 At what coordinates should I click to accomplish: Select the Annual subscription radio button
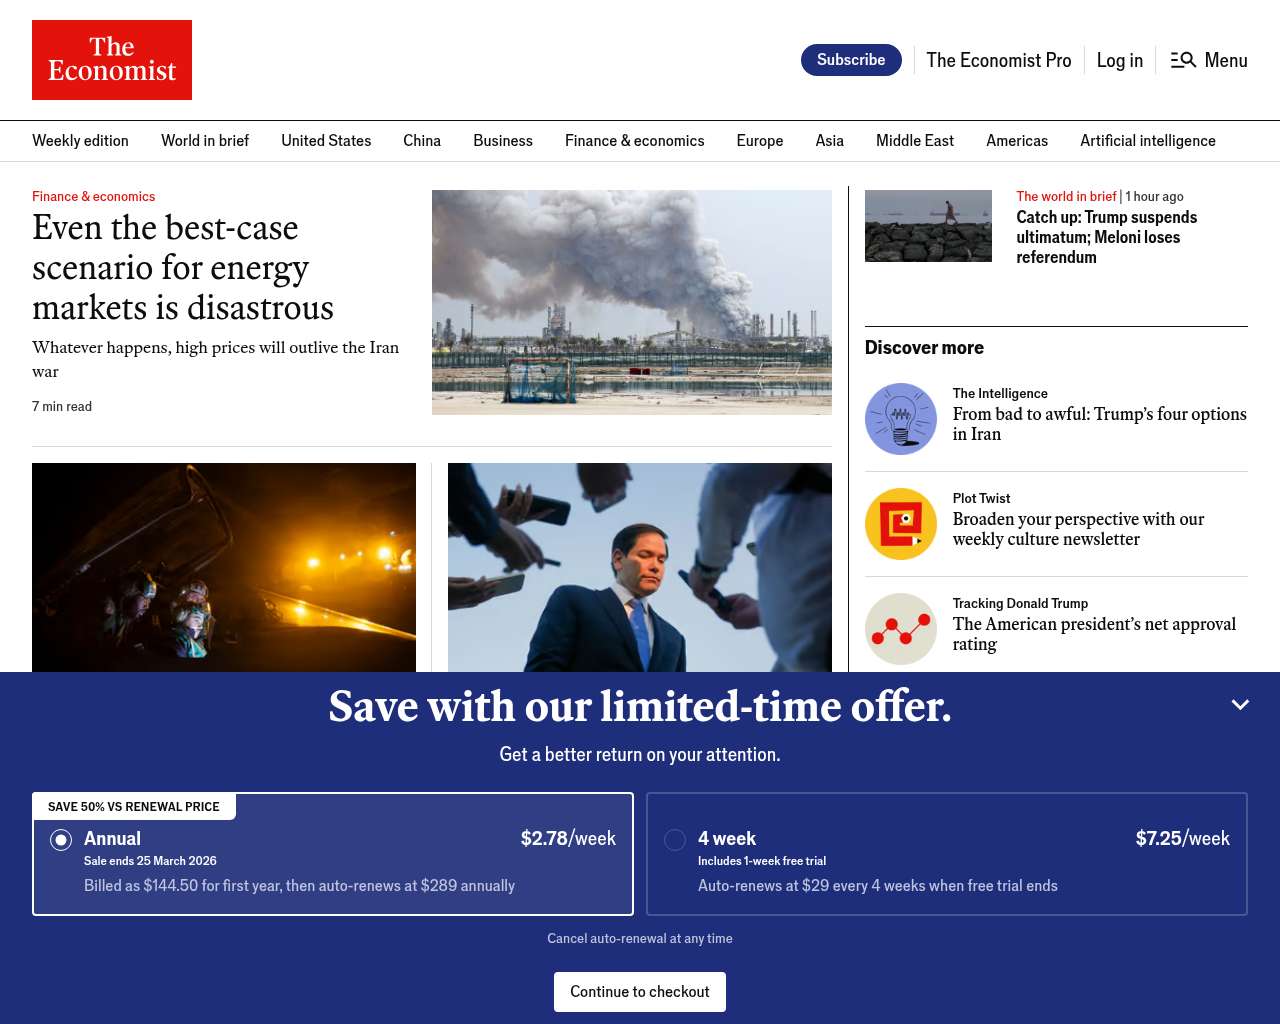pos(61,840)
